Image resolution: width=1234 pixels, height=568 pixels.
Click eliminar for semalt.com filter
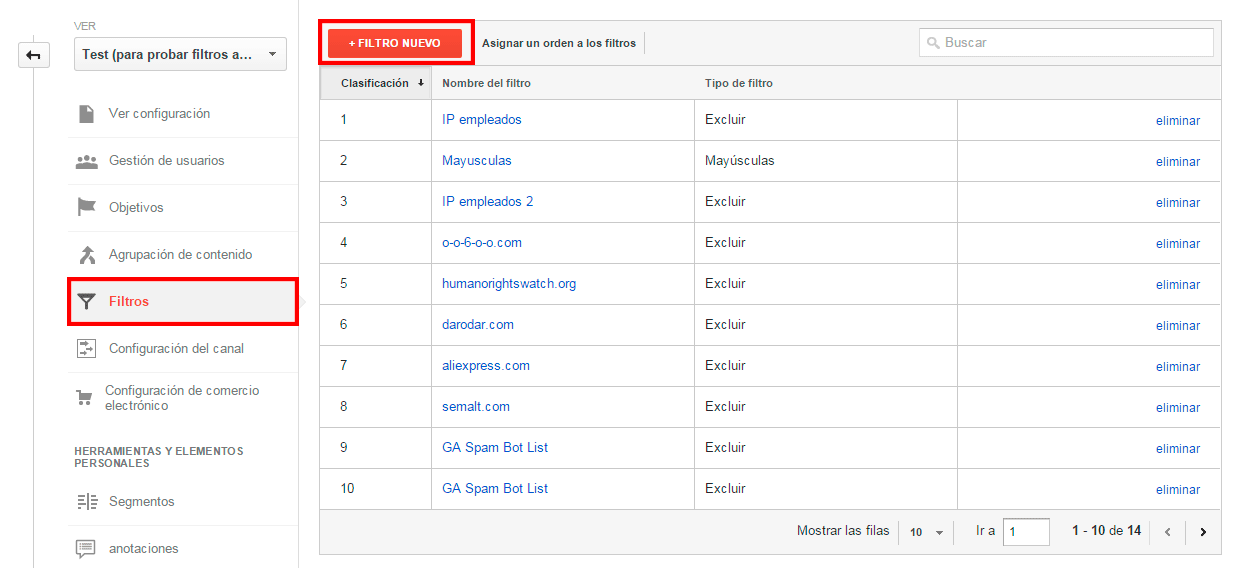[x=1177, y=408]
